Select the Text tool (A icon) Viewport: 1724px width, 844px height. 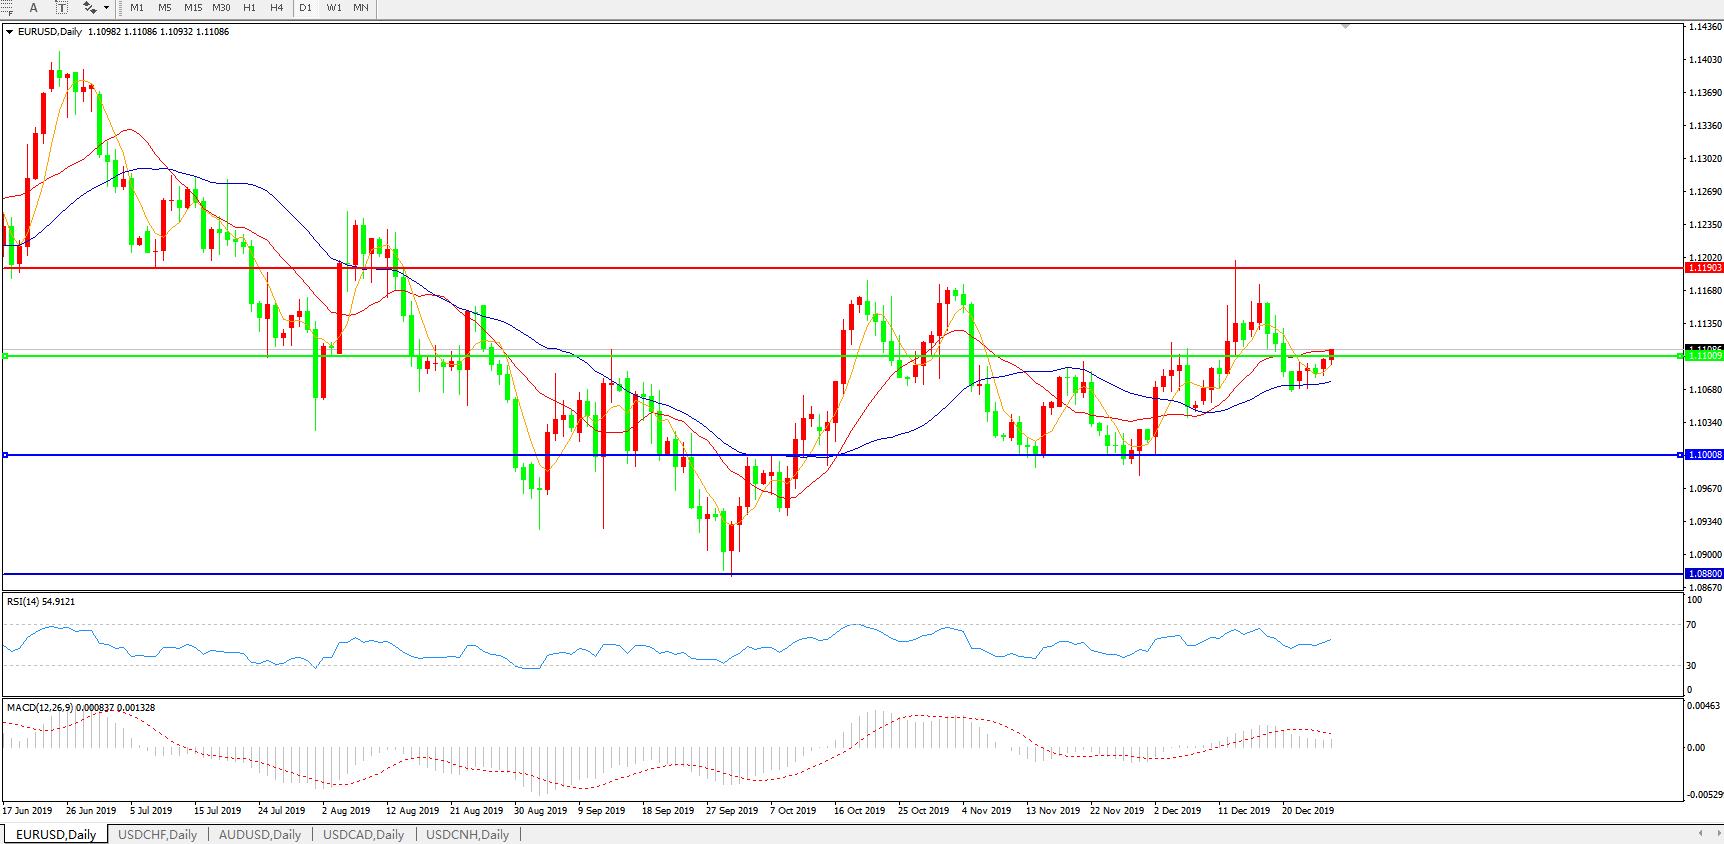(x=33, y=8)
